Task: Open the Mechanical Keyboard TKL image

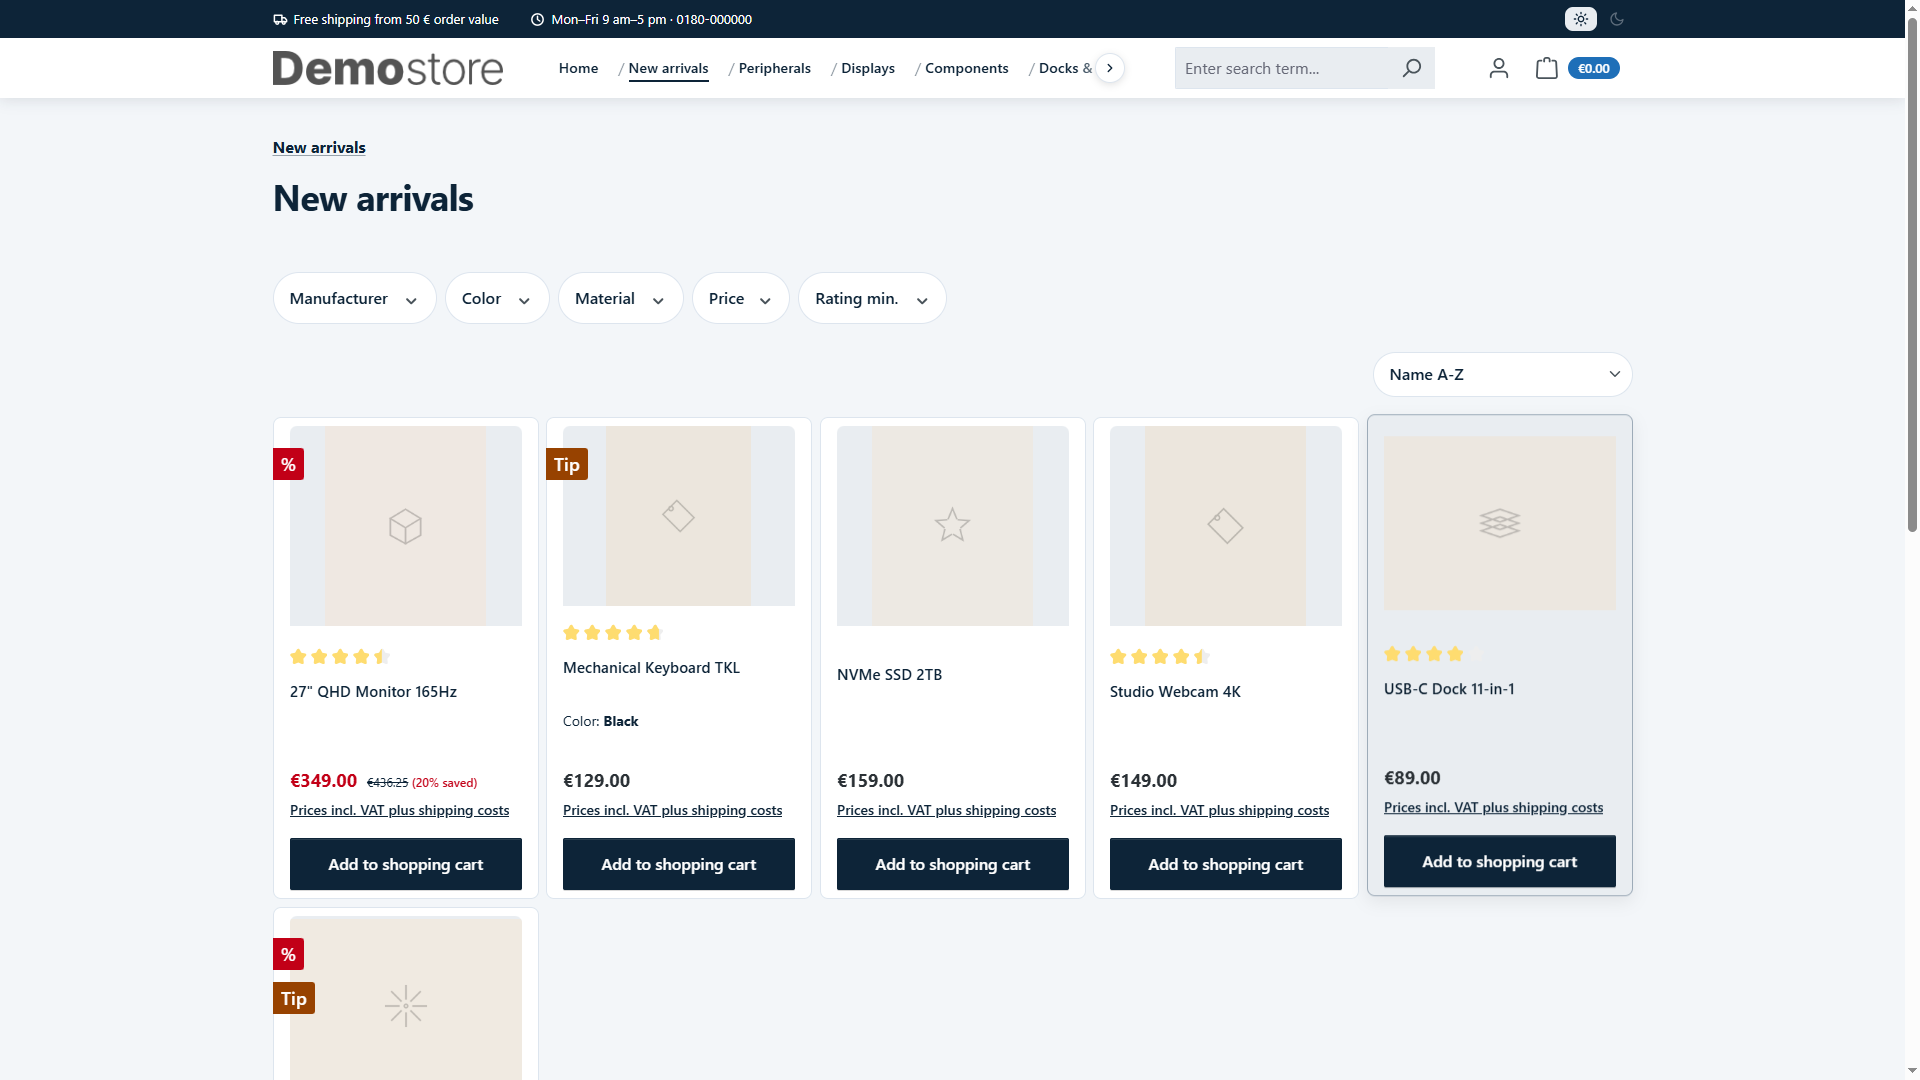Action: (x=679, y=516)
